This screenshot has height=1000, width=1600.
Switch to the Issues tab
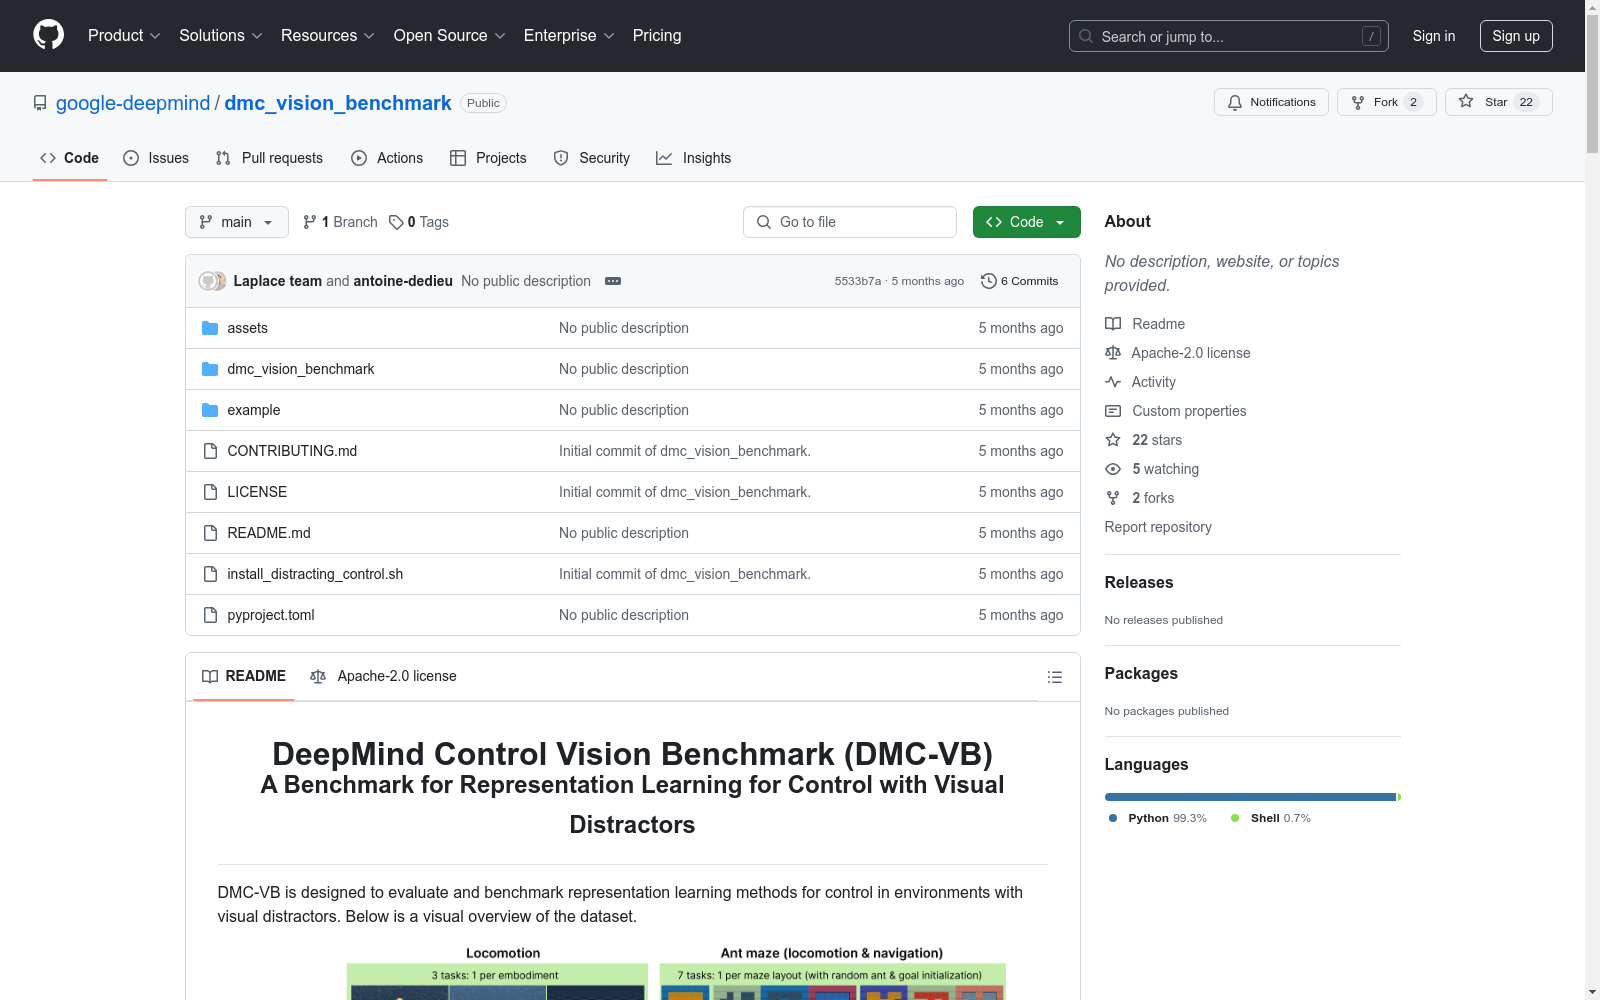(156, 158)
